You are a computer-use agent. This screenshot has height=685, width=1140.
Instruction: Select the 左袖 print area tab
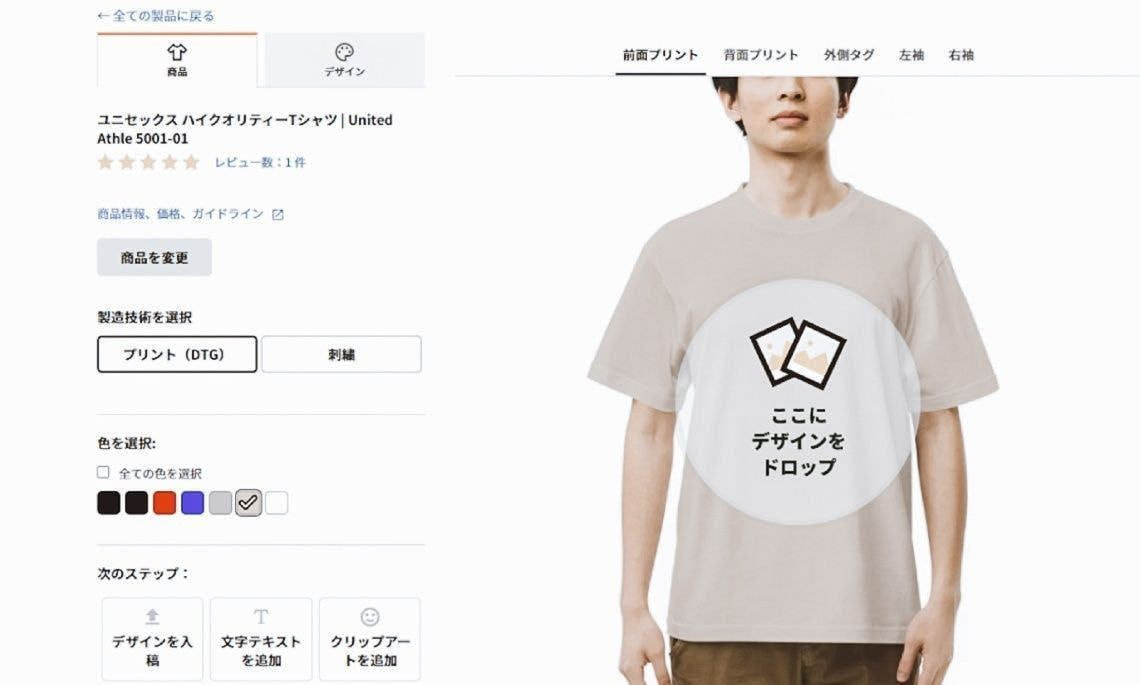coord(911,55)
